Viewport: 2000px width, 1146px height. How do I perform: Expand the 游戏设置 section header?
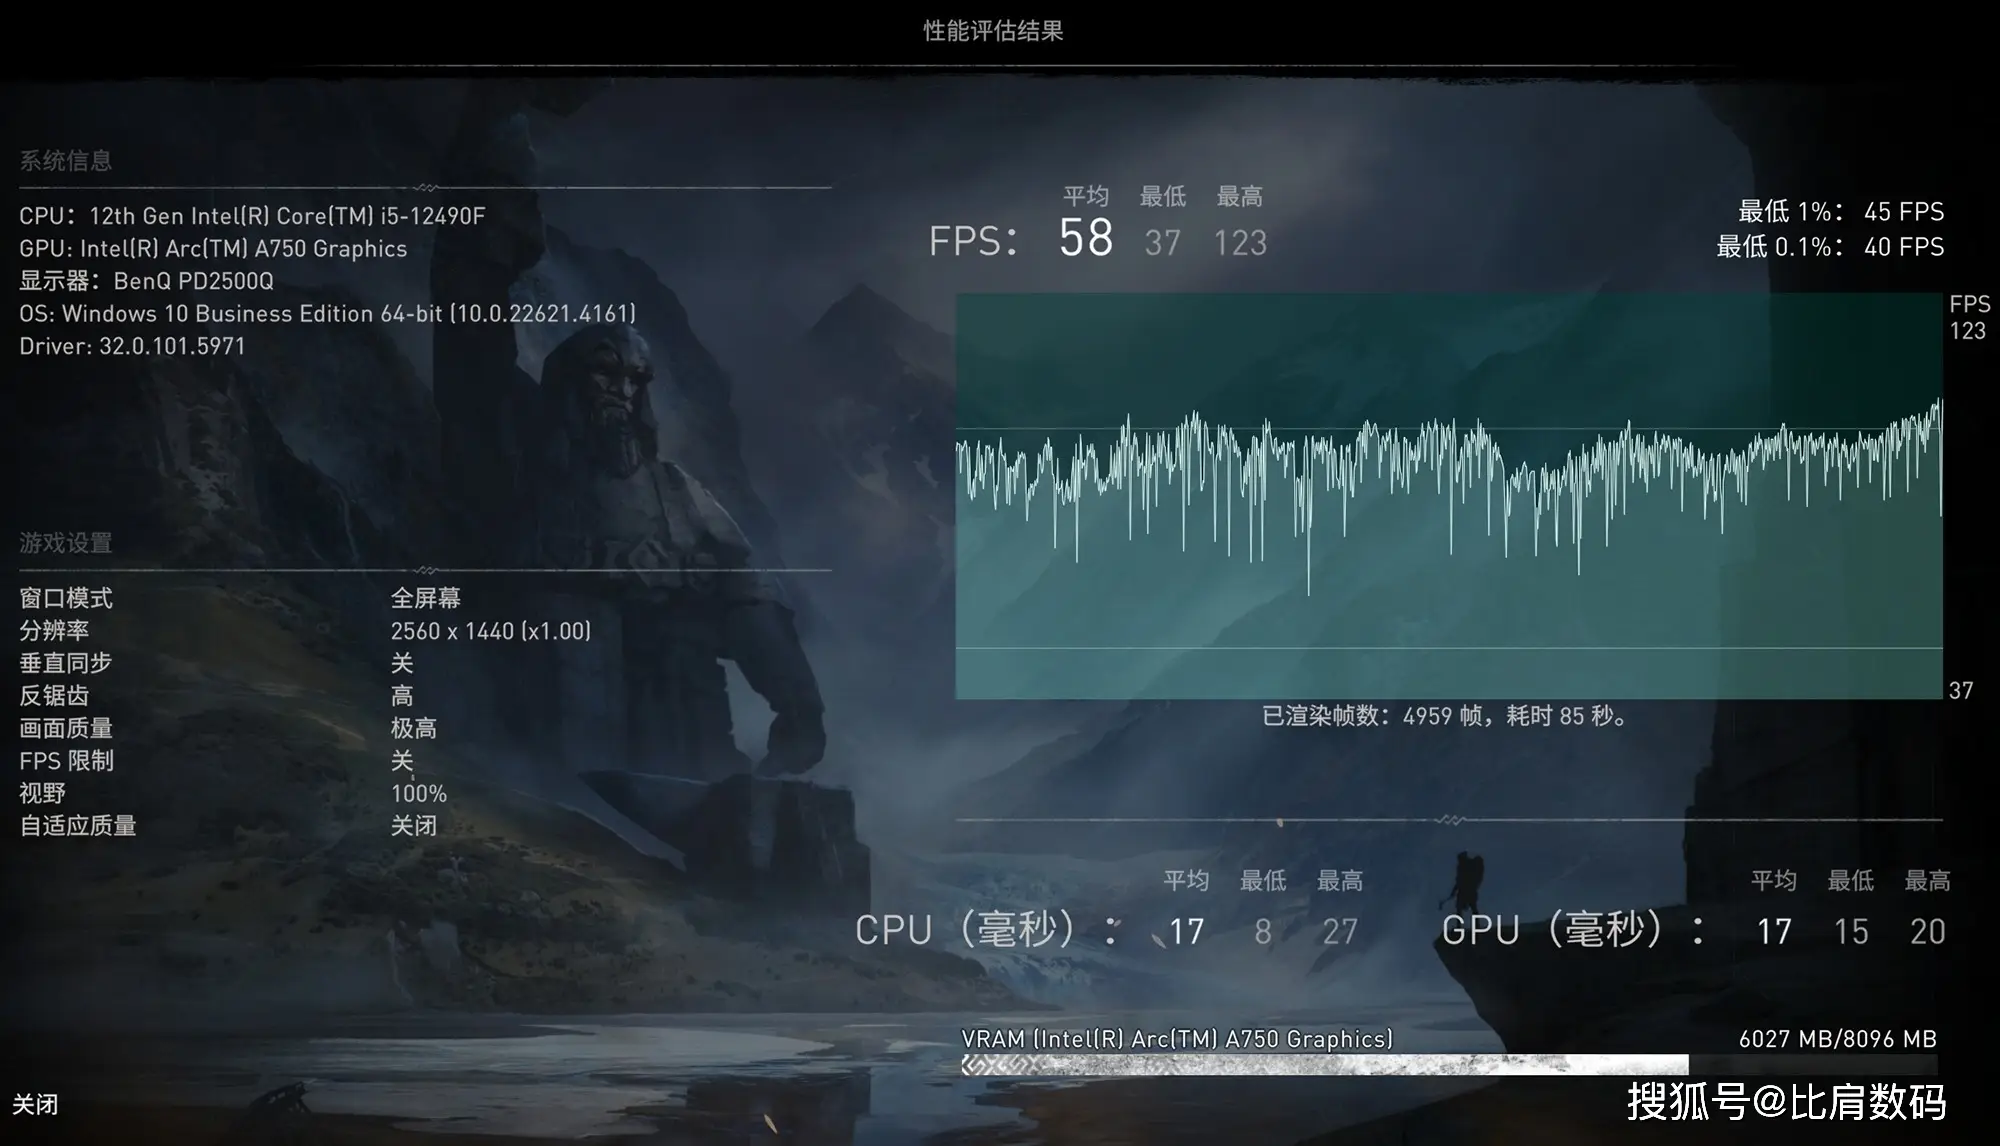65,537
